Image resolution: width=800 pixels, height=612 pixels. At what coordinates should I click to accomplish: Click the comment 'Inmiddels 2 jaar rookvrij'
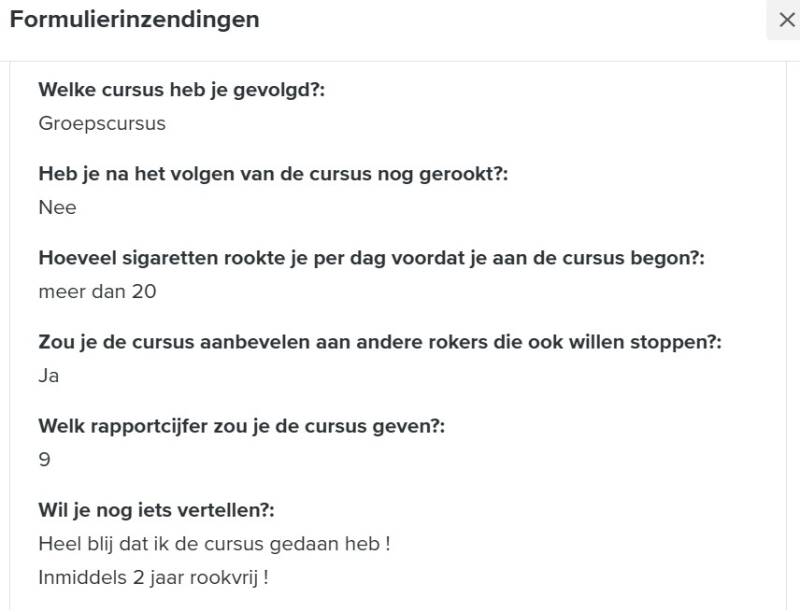point(153,578)
